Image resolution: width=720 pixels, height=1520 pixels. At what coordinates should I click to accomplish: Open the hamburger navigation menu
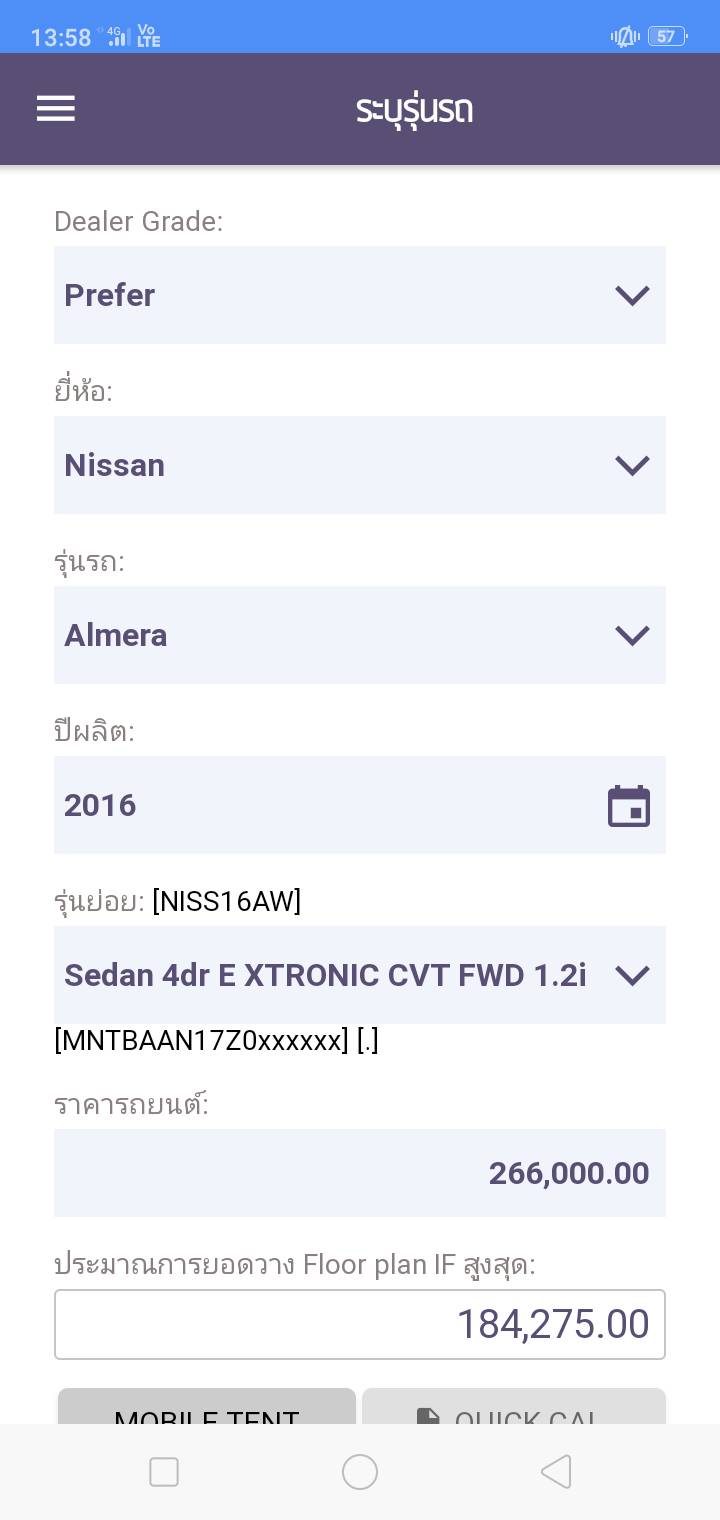[x=56, y=109]
